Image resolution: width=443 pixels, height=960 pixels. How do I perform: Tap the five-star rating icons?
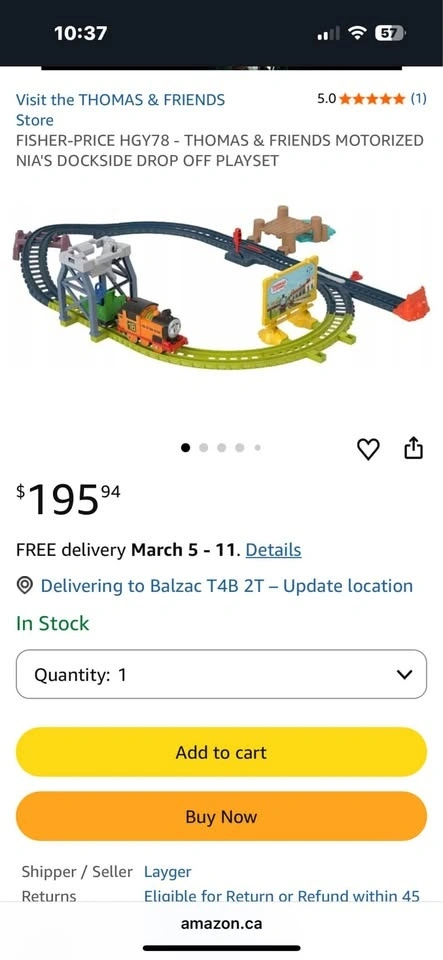click(372, 99)
